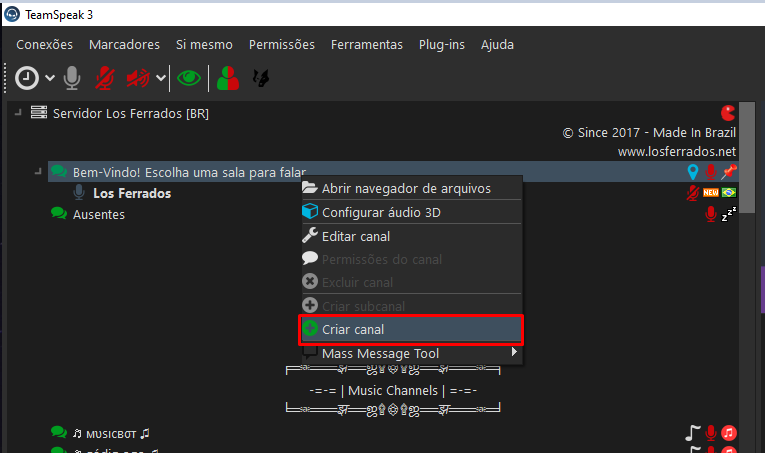Viewport: 765px width, 453px height.
Task: Click the black wolf toolbar icon
Action: pos(262,77)
